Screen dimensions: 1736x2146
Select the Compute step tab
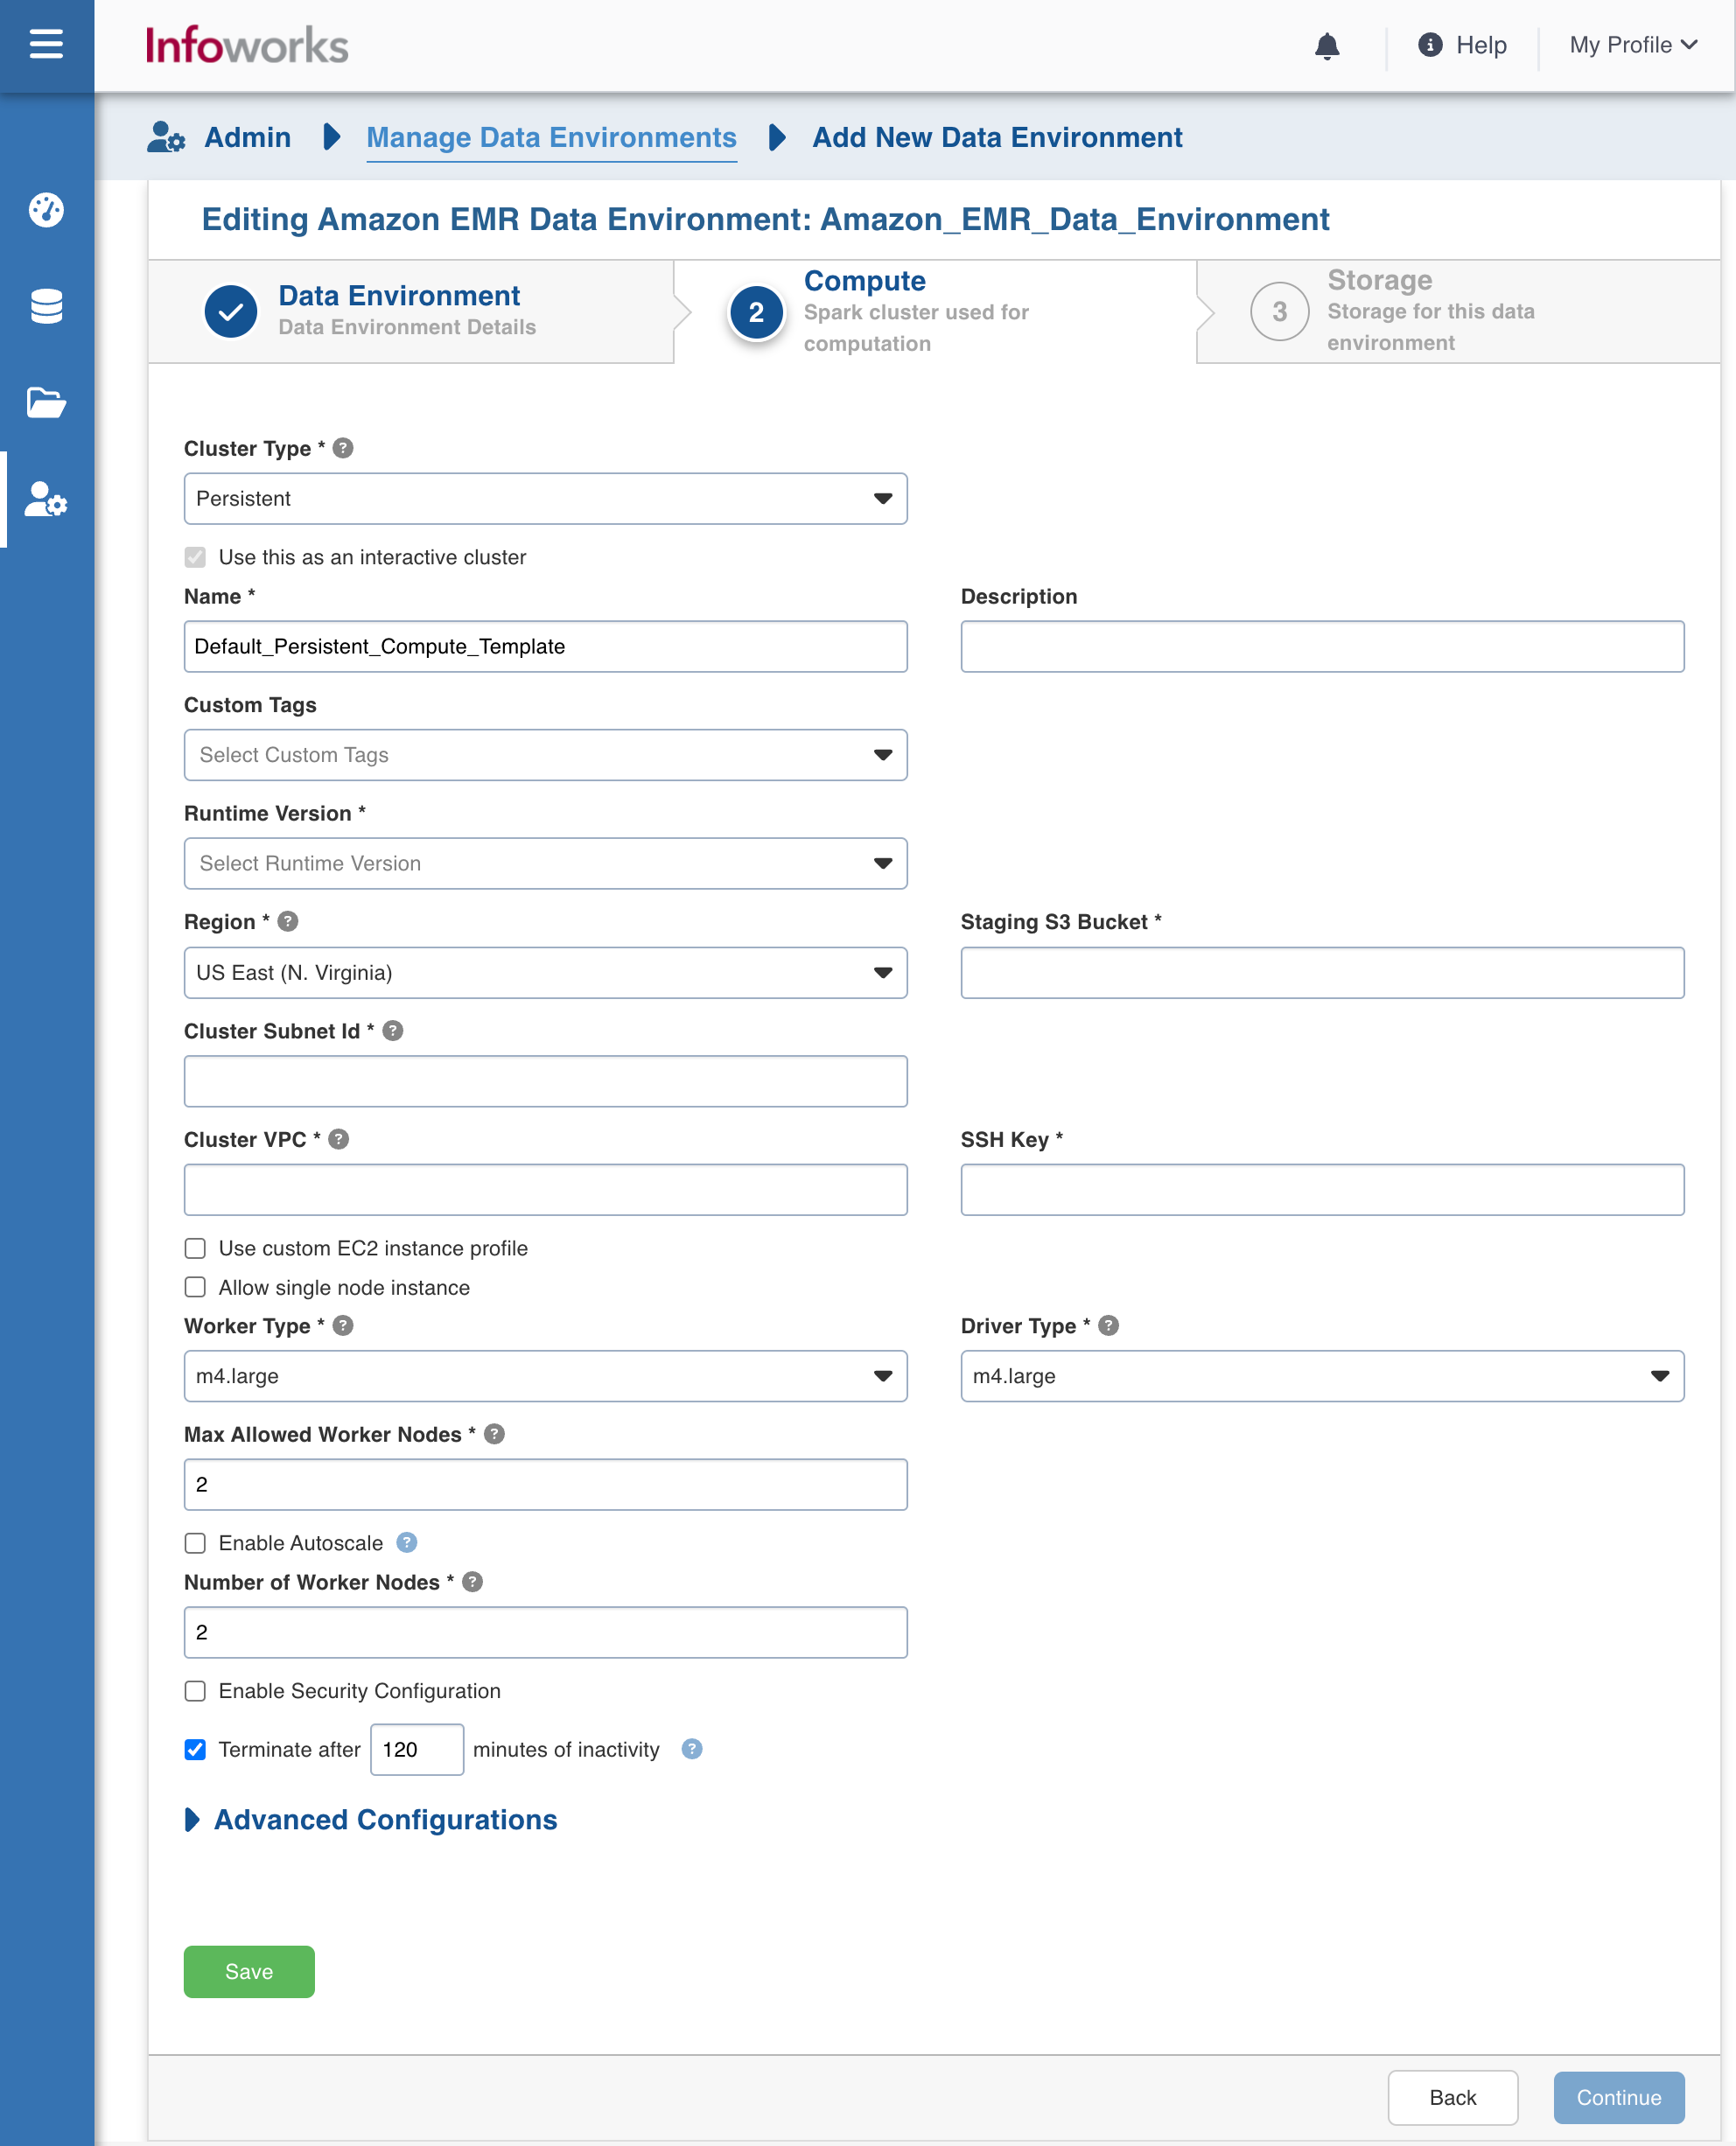[x=935, y=311]
